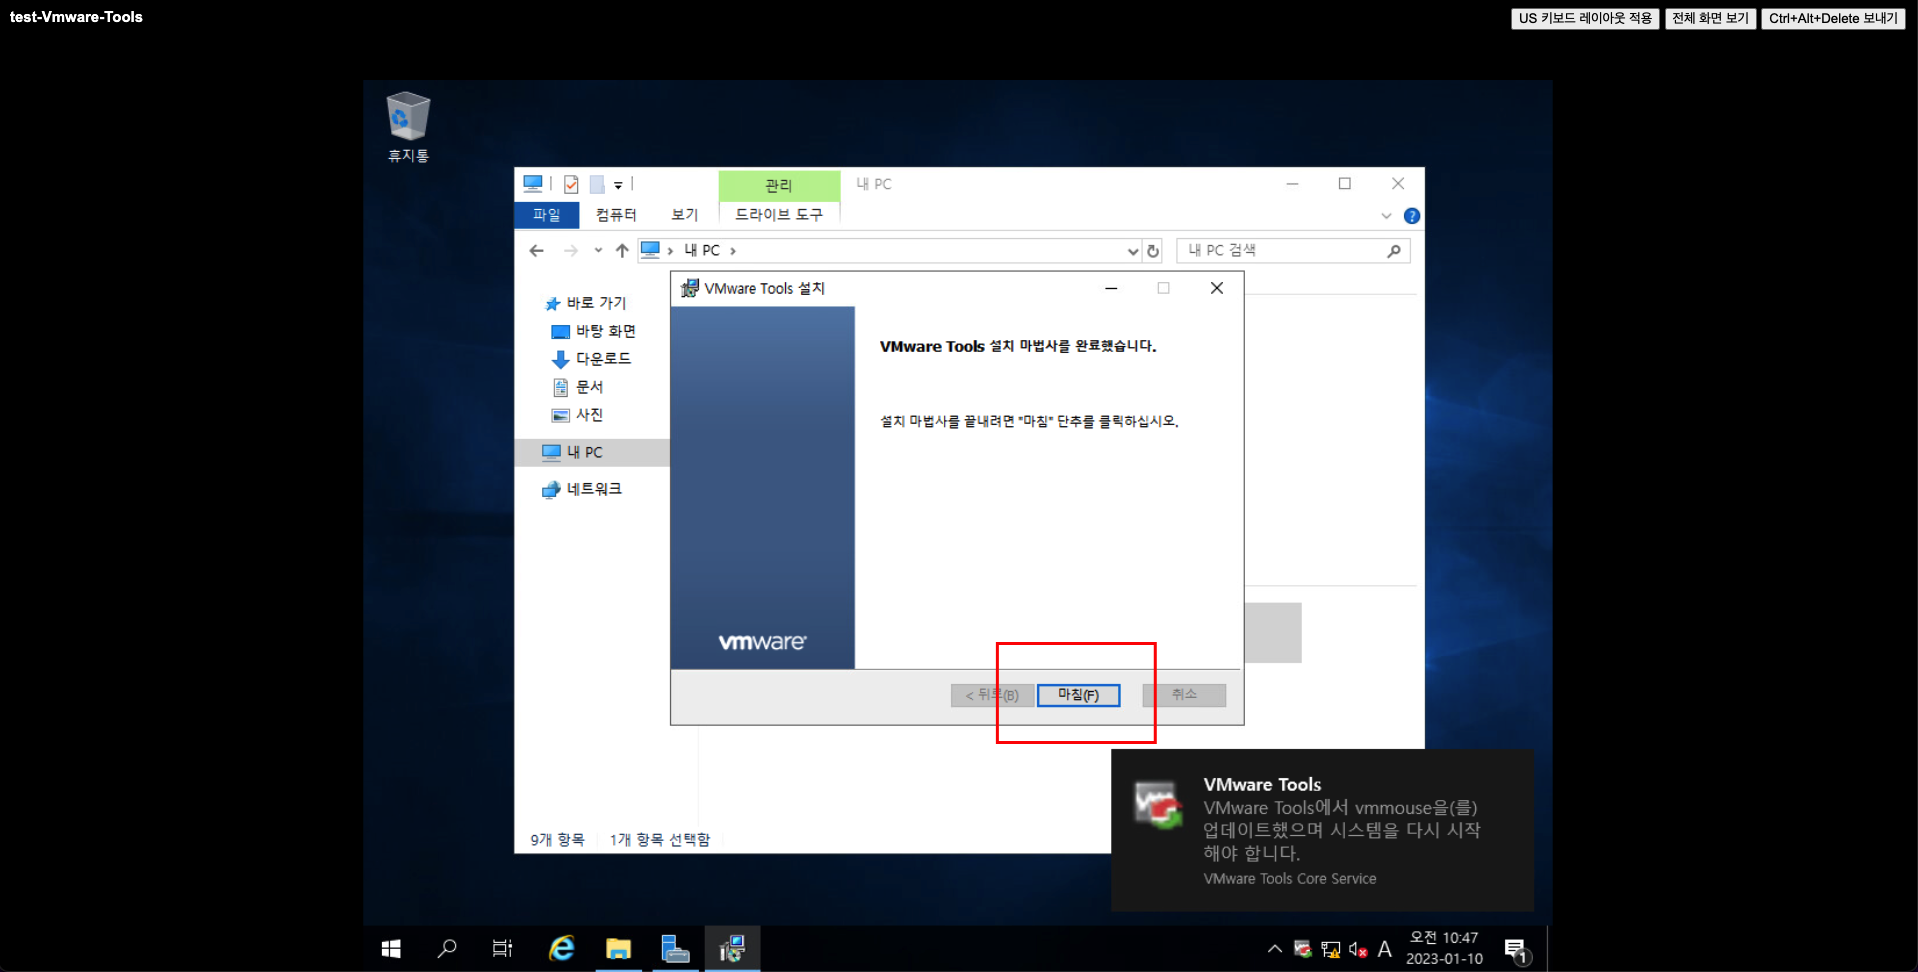Open File Explorer taskbar icon
Image resolution: width=1918 pixels, height=972 pixels.
pyautogui.click(x=619, y=949)
